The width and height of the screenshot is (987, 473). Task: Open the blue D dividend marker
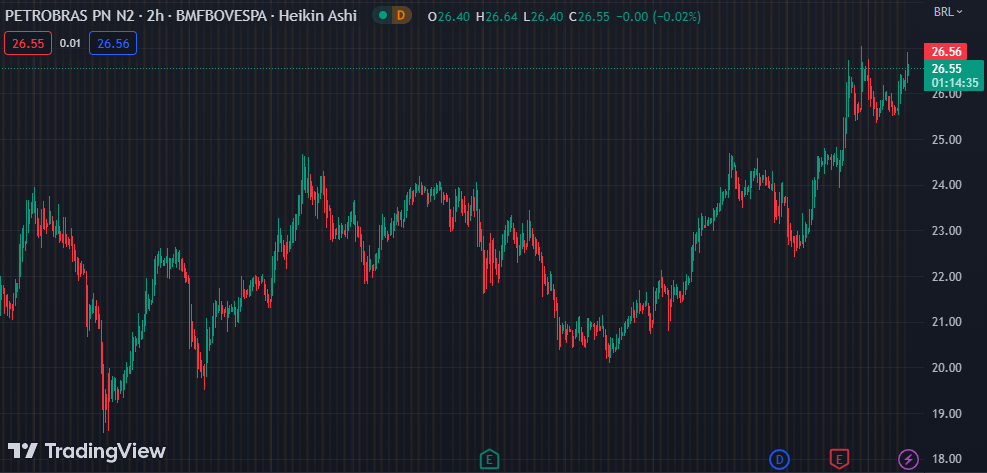pos(779,459)
